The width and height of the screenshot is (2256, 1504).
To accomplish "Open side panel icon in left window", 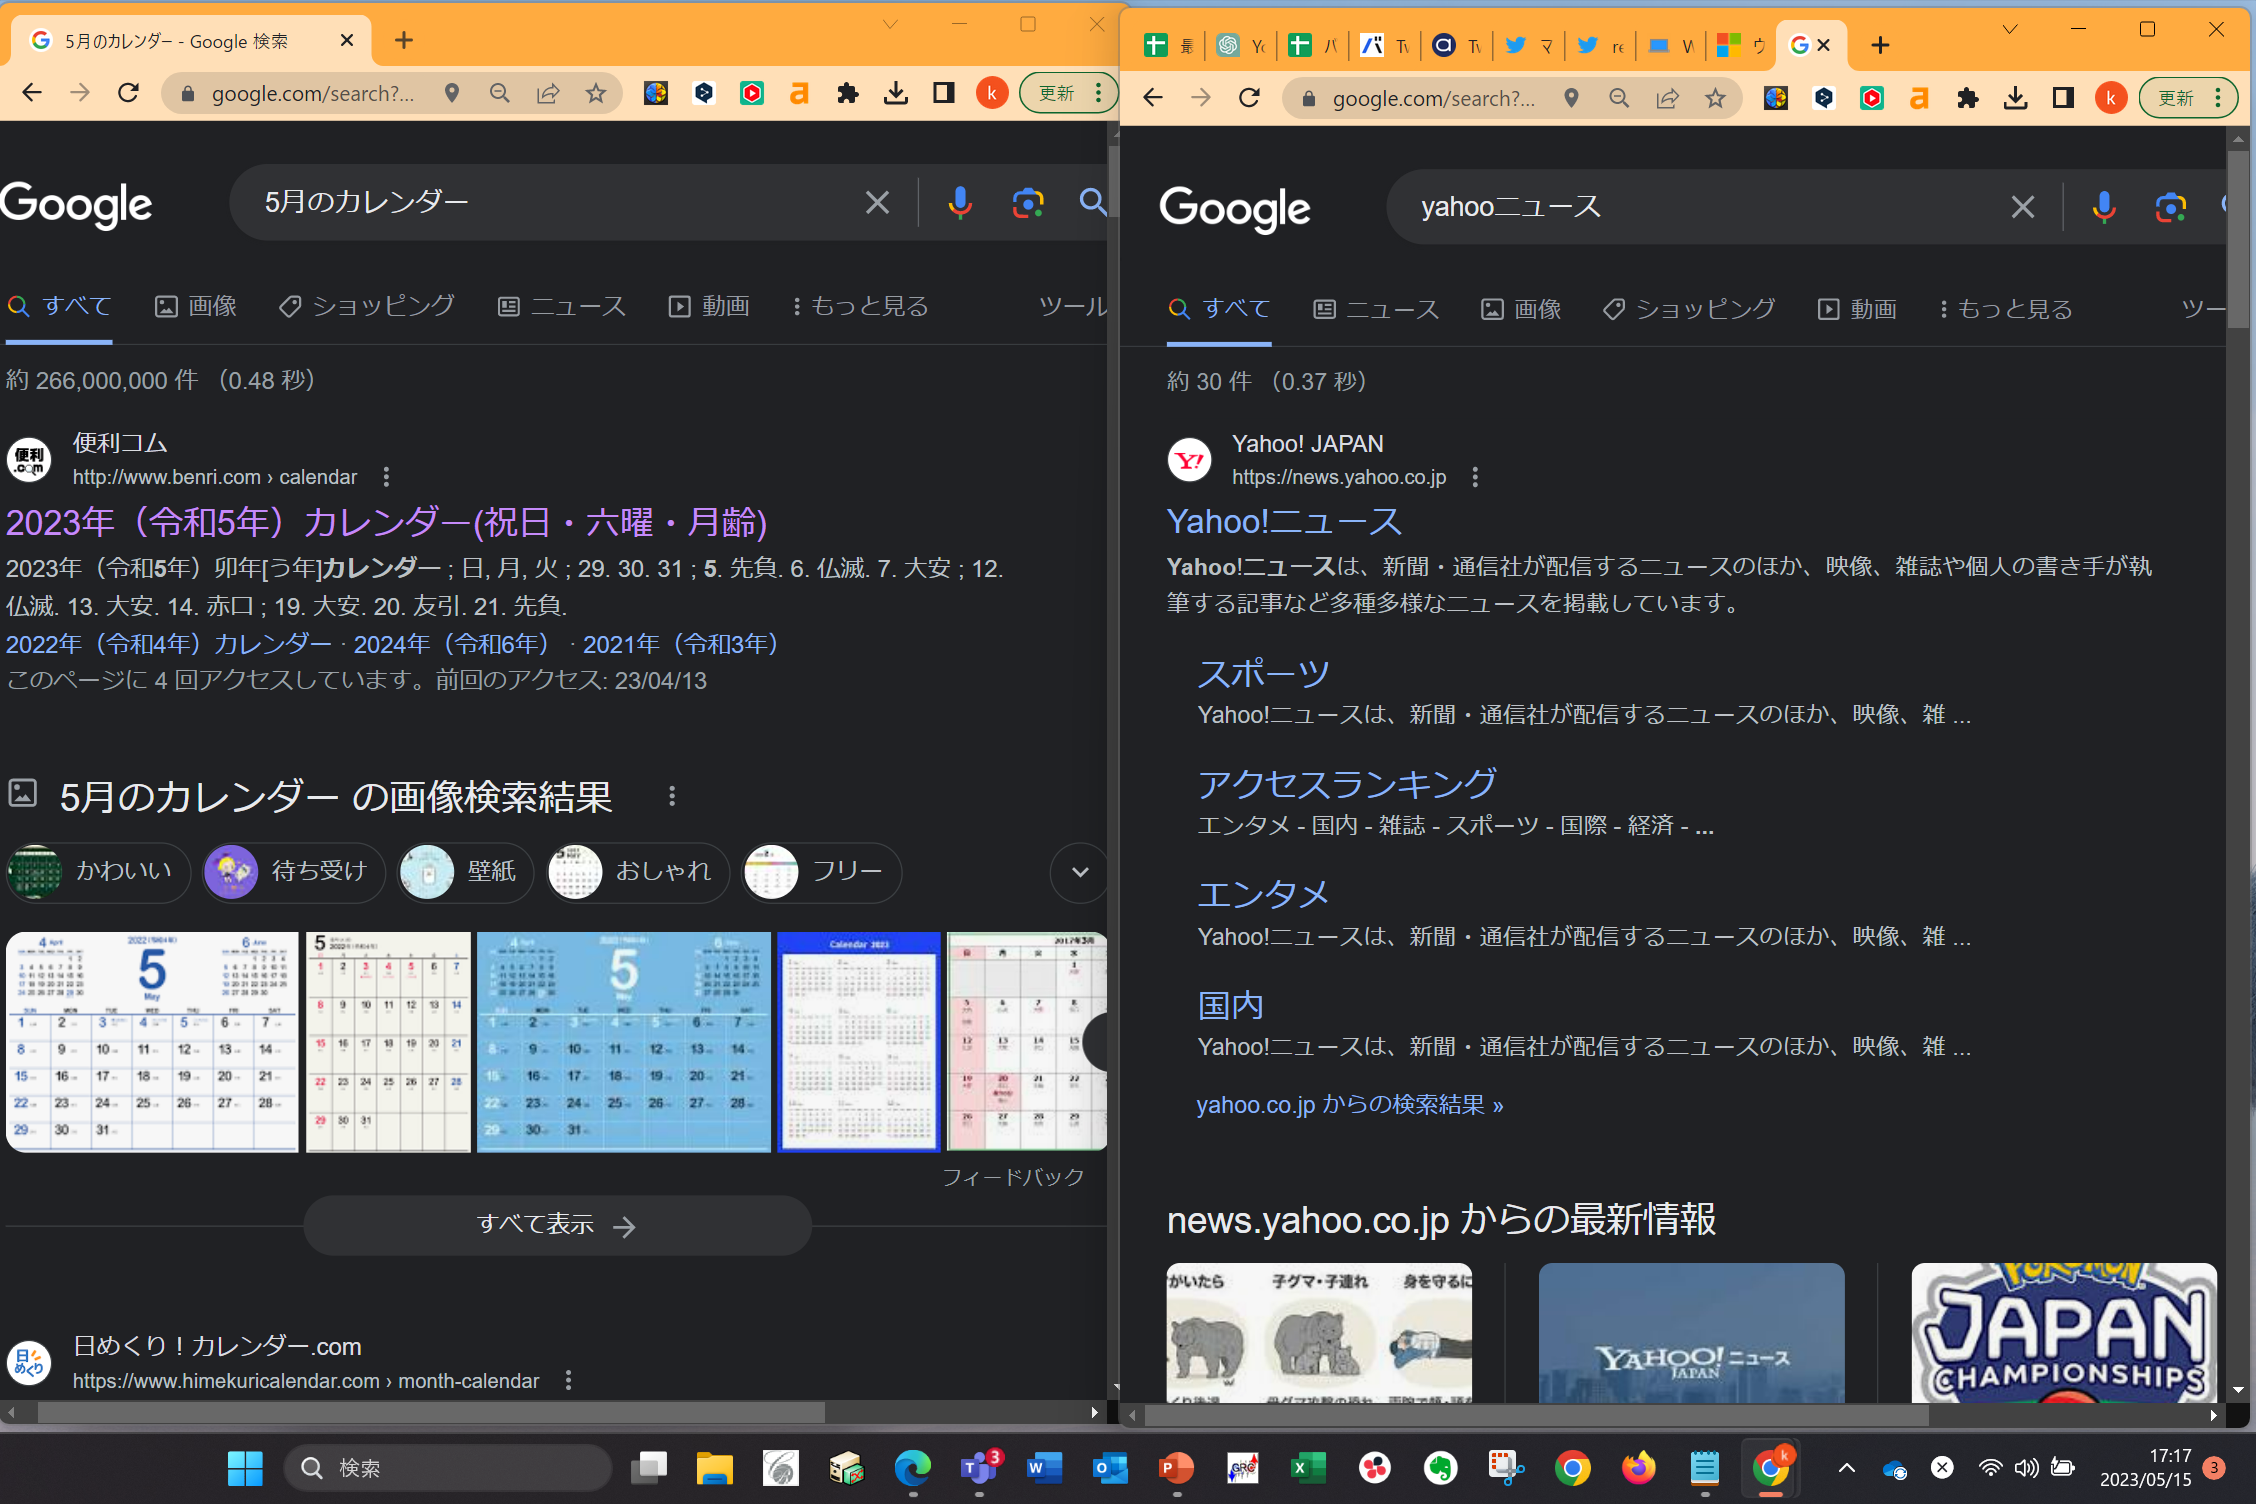I will (x=943, y=93).
